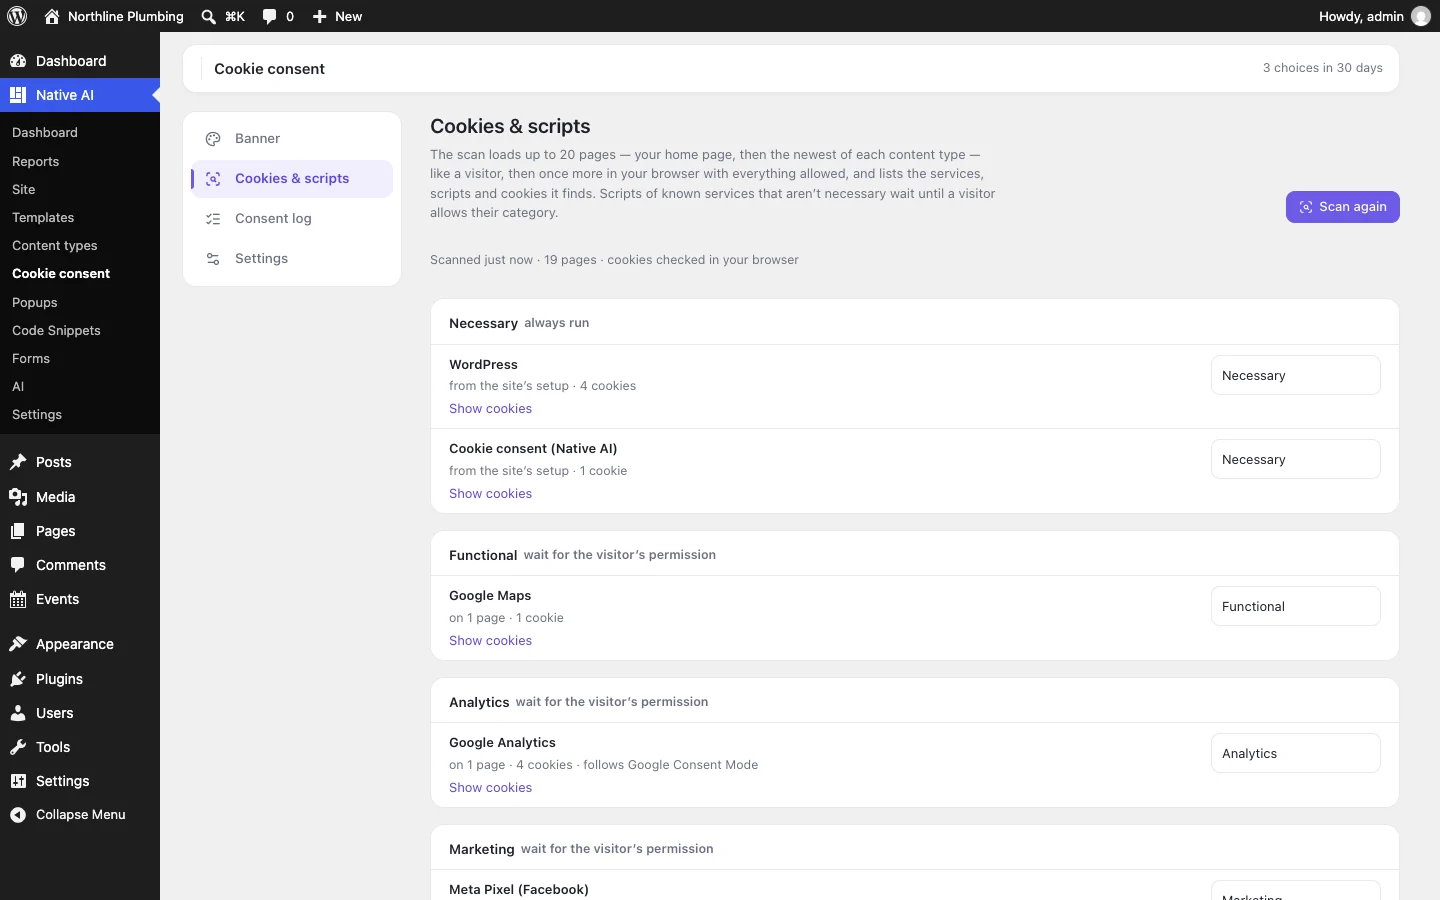The image size is (1440, 900).
Task: Click the '3 choices in 30 days' text
Action: pyautogui.click(x=1322, y=68)
